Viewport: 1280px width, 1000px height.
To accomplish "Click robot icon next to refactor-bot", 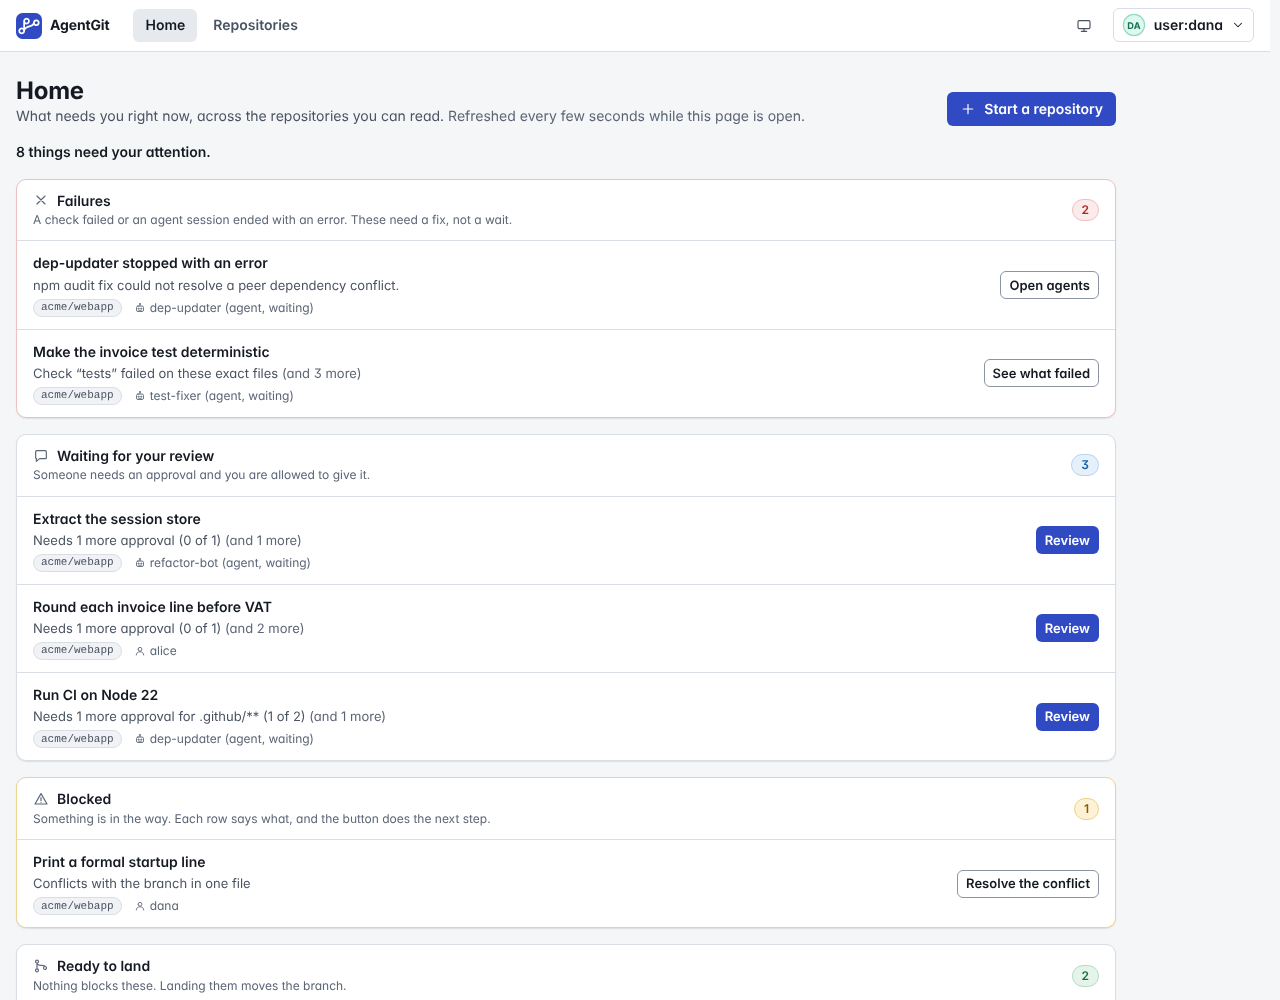I will tap(140, 563).
